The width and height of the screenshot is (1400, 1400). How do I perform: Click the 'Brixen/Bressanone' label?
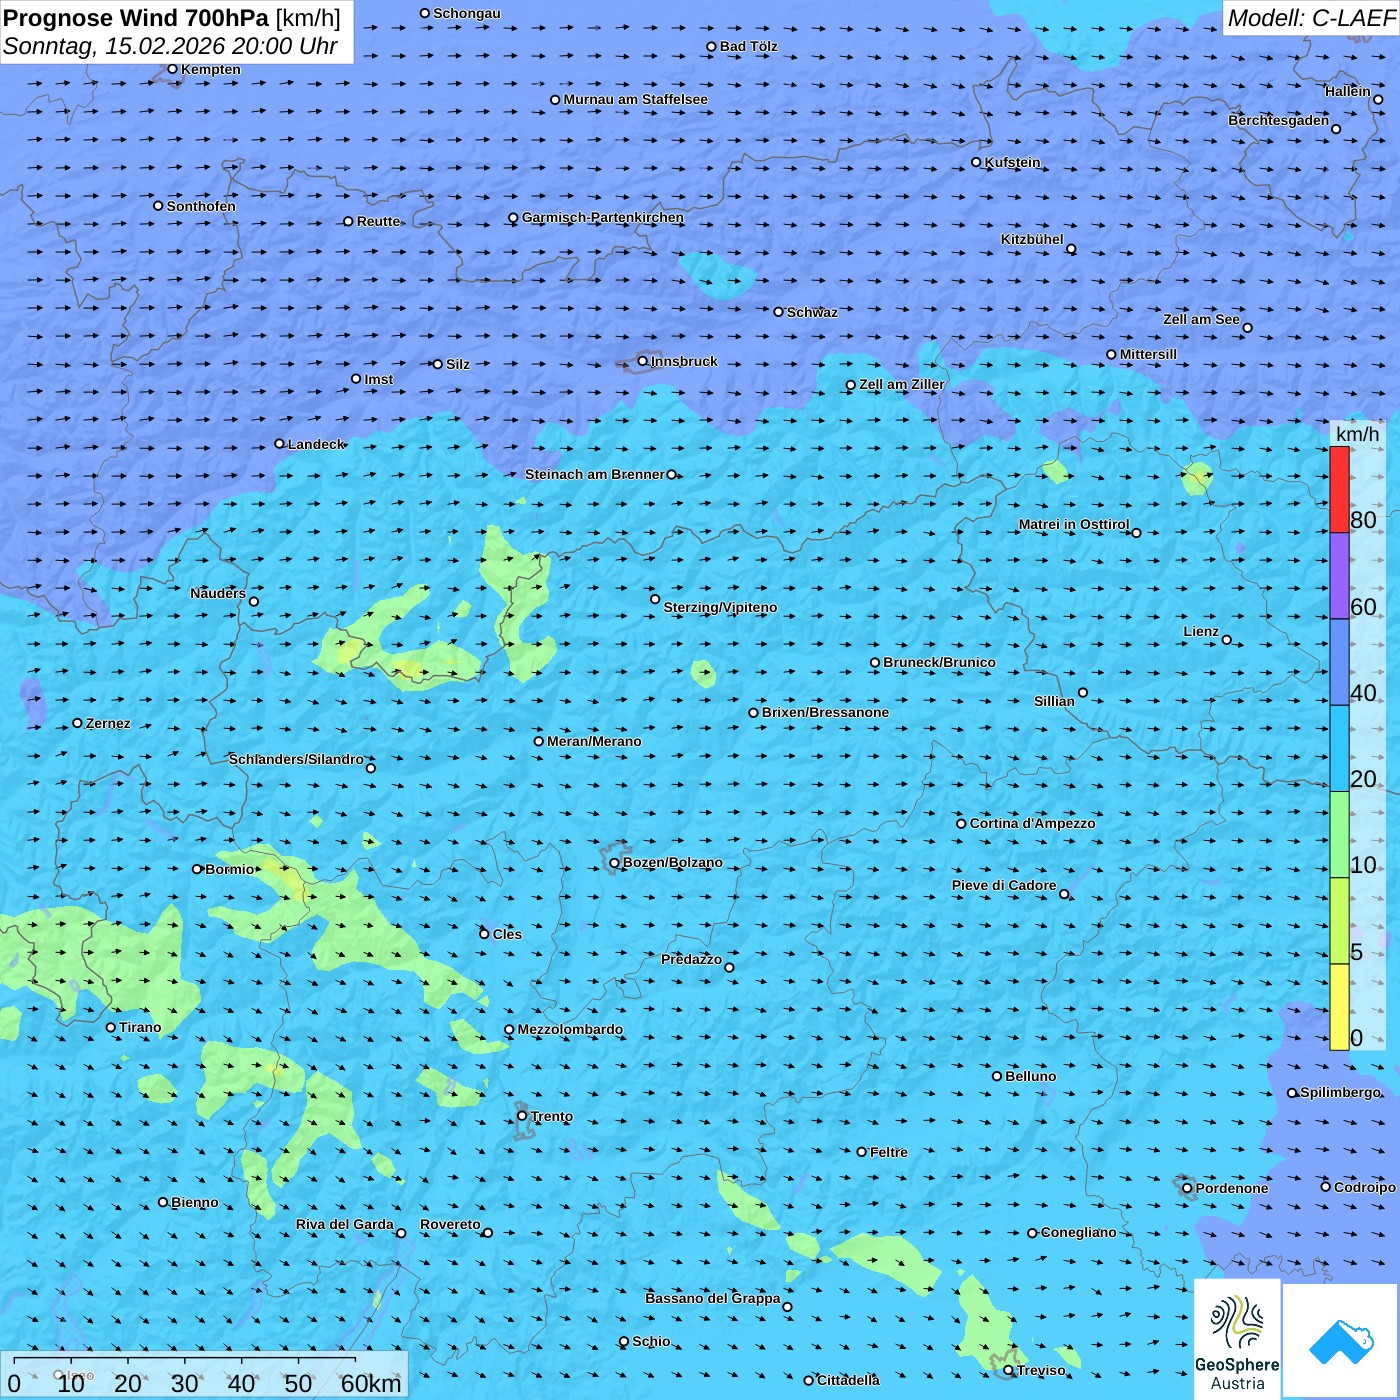point(825,712)
